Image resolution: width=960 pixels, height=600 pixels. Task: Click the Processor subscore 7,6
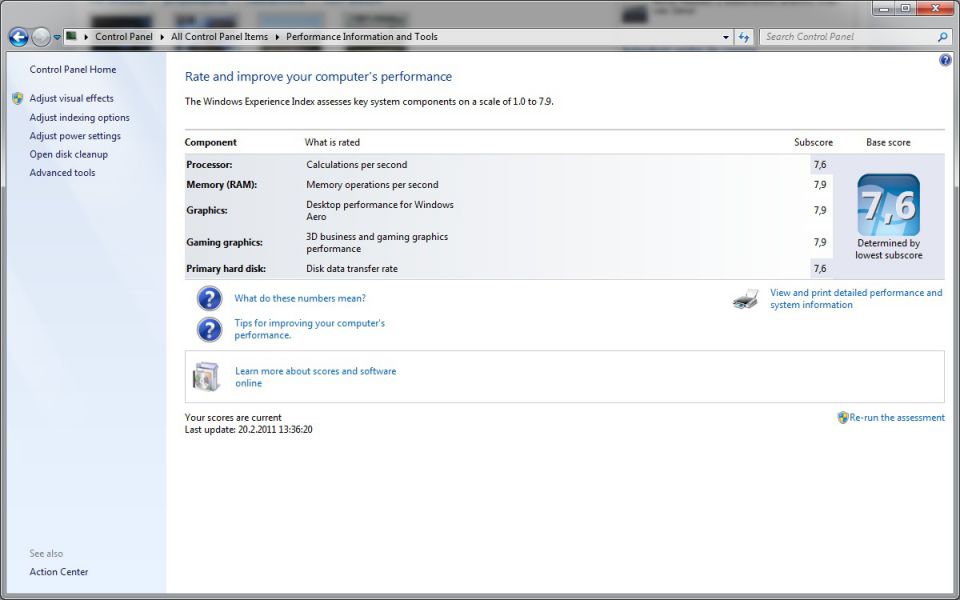pos(820,165)
